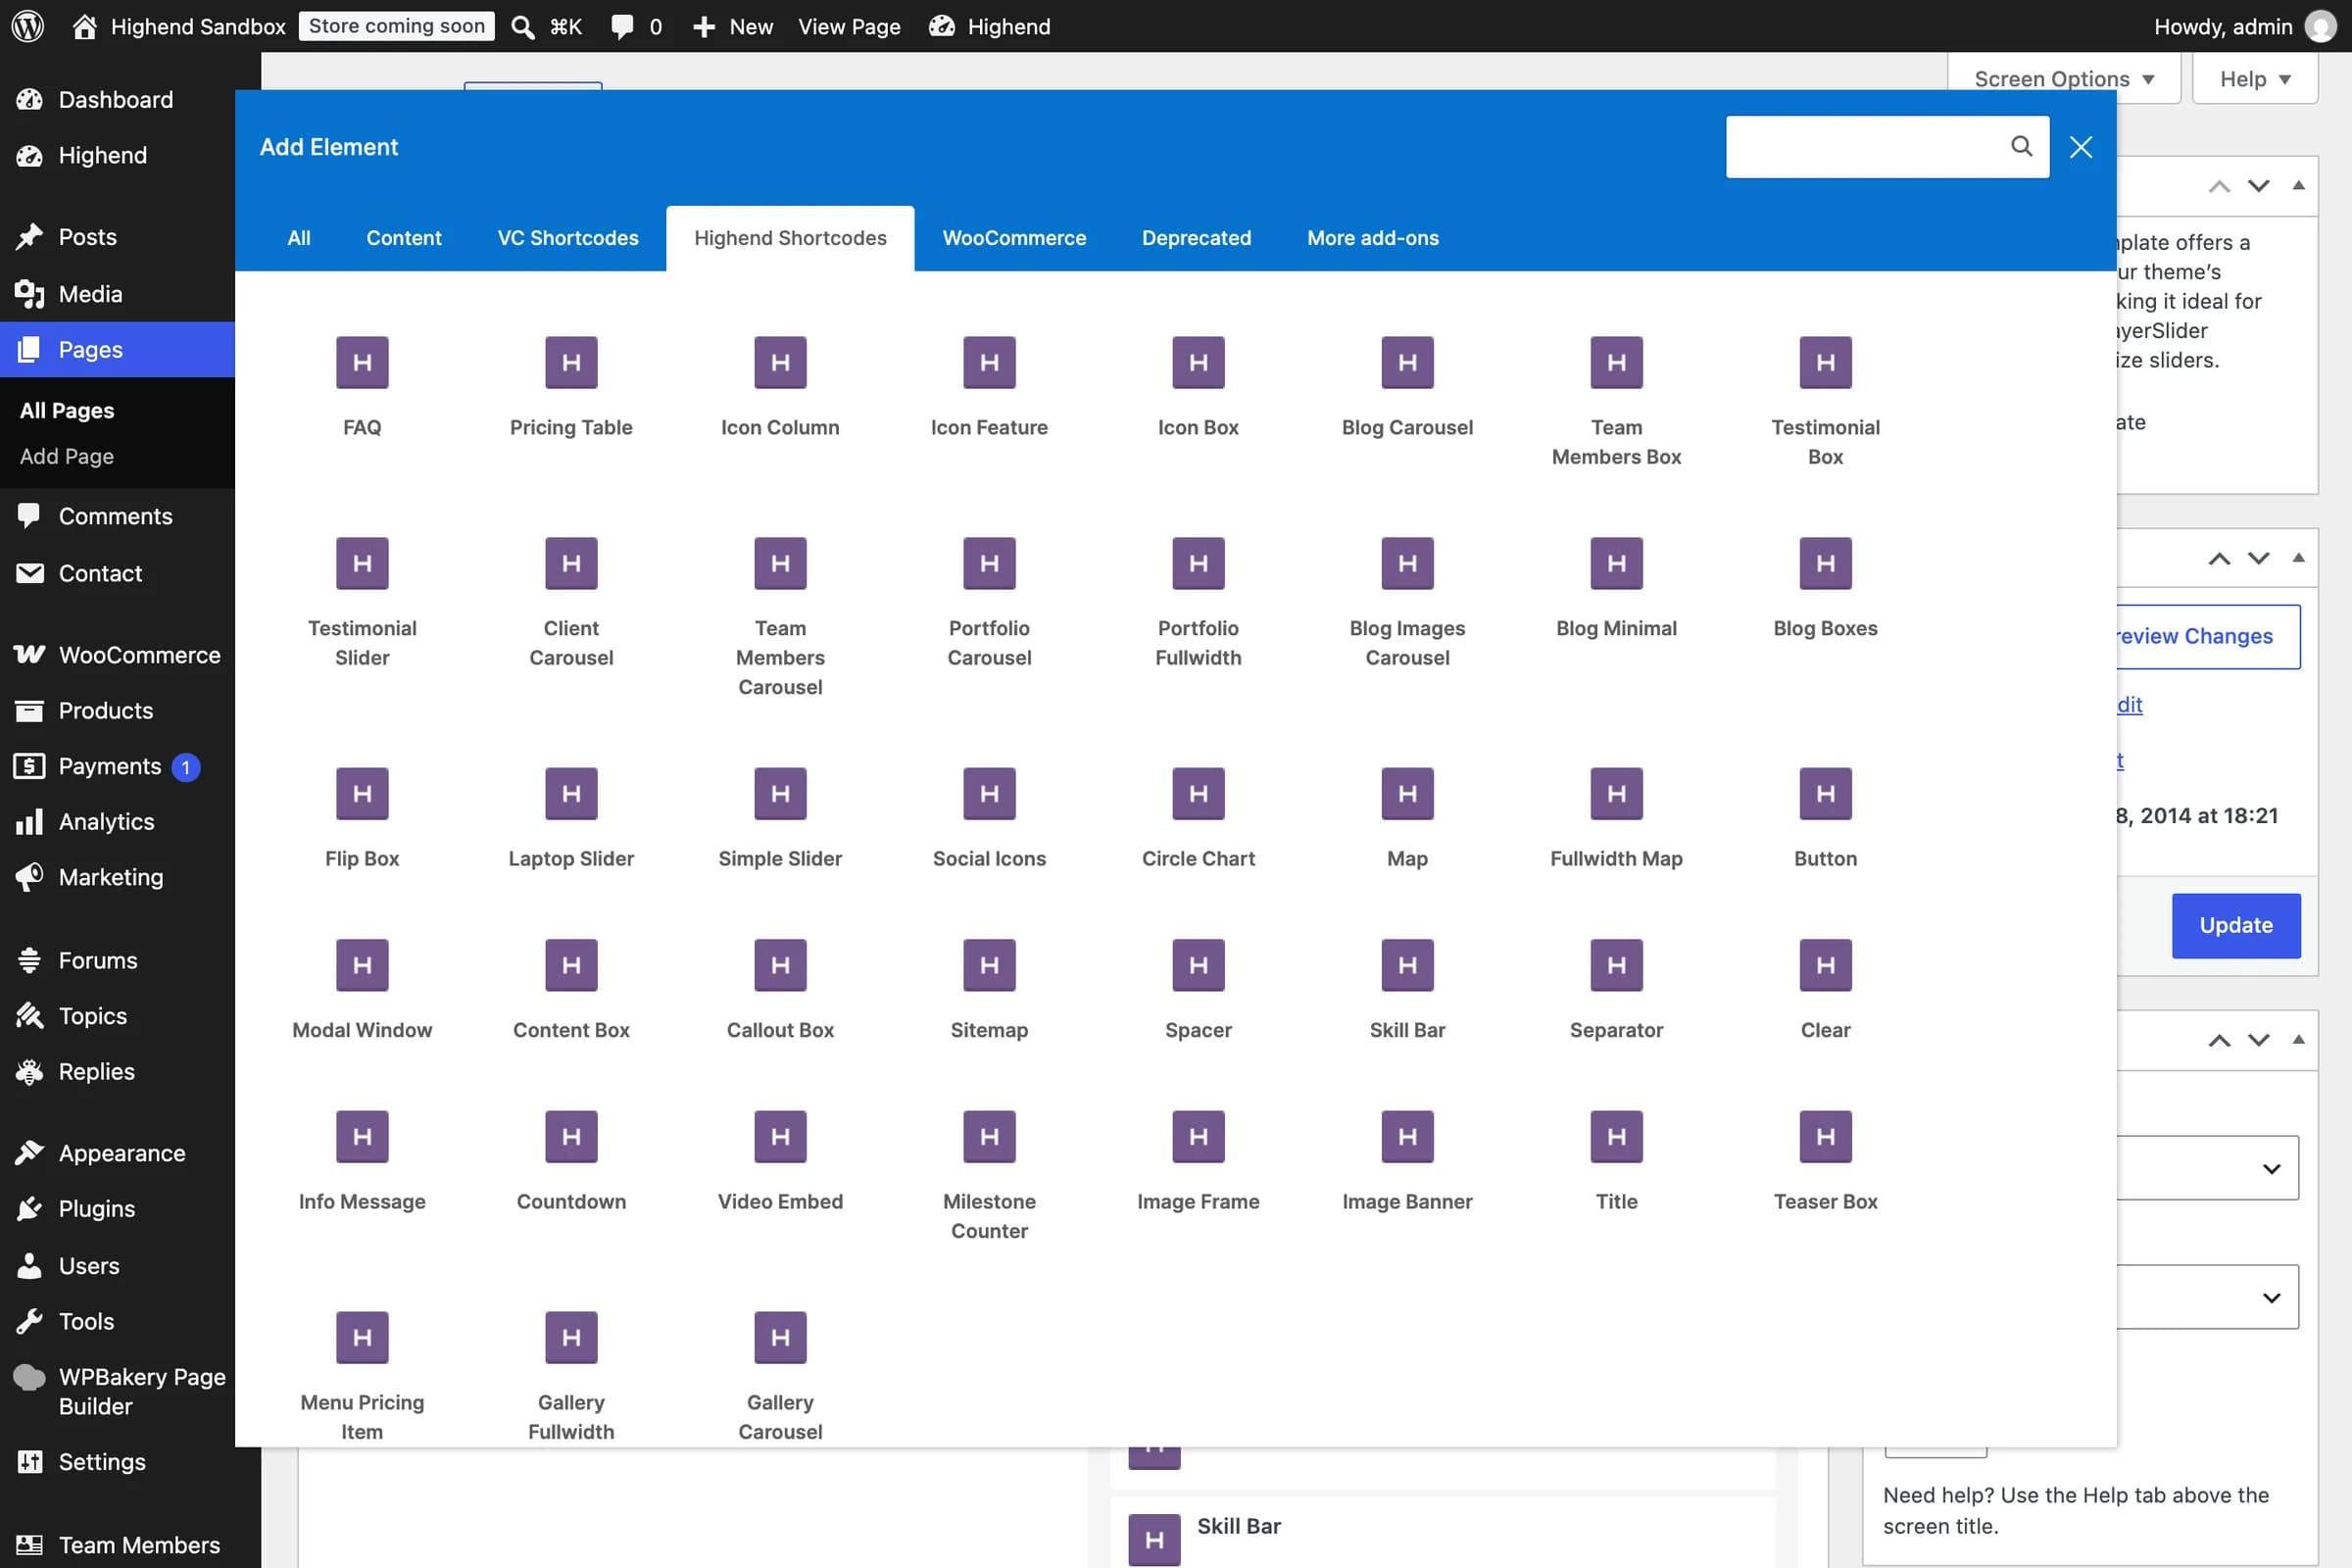Choose the Map element
Viewport: 2352px width, 1568px height.
1407,819
